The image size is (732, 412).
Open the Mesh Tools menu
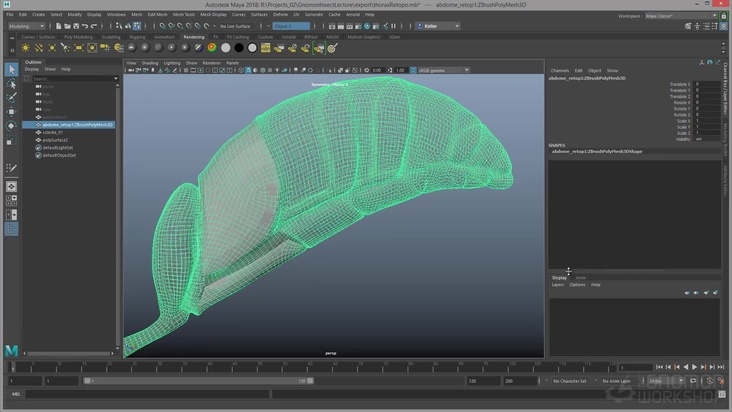tap(183, 15)
